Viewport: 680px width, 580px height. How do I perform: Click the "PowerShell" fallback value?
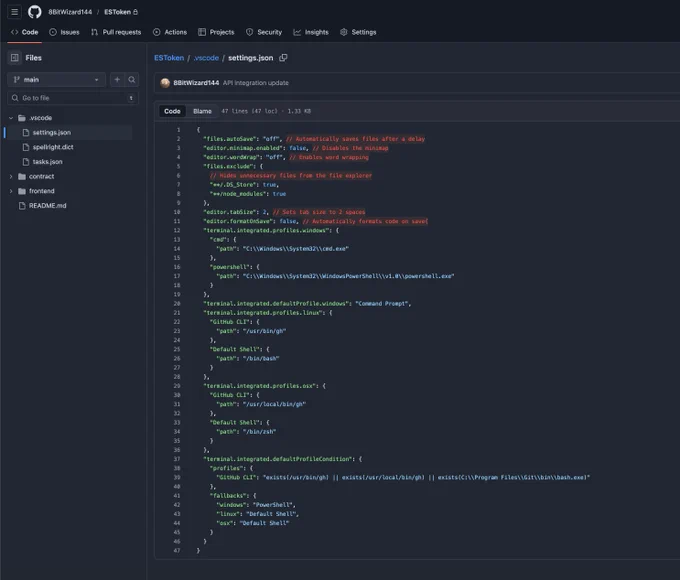pyautogui.click(x=273, y=505)
